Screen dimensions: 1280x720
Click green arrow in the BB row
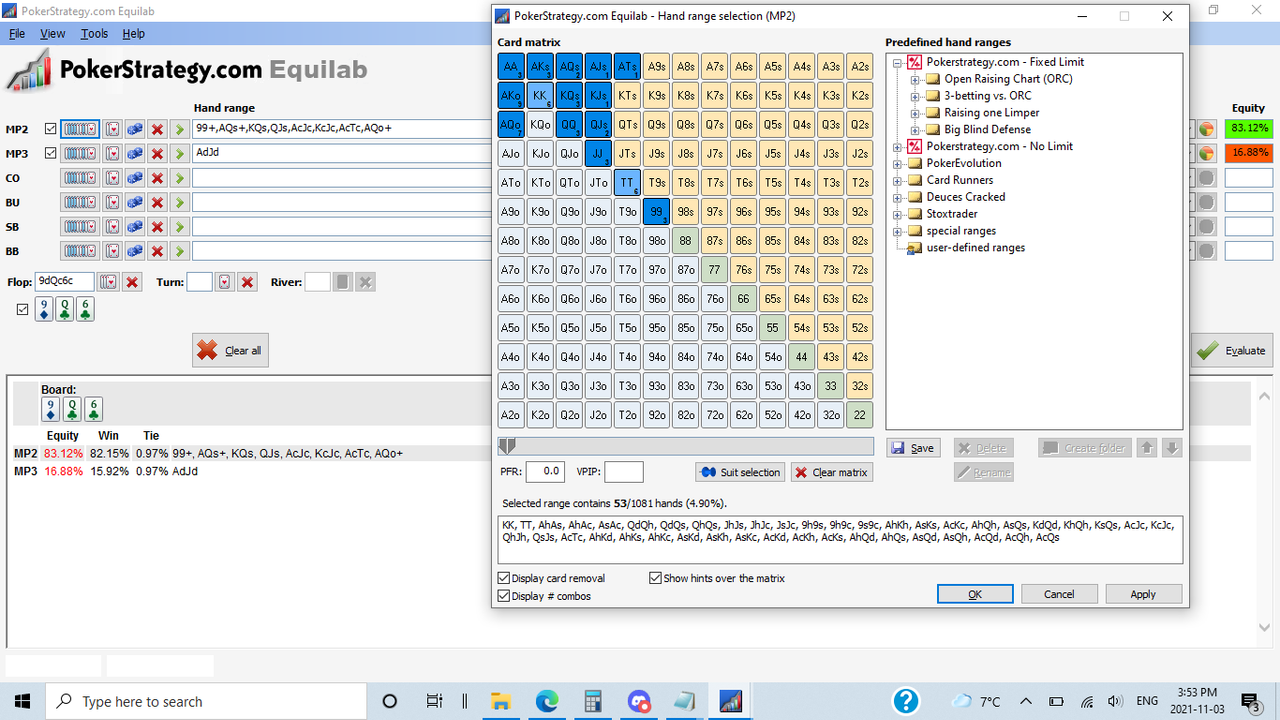point(178,250)
